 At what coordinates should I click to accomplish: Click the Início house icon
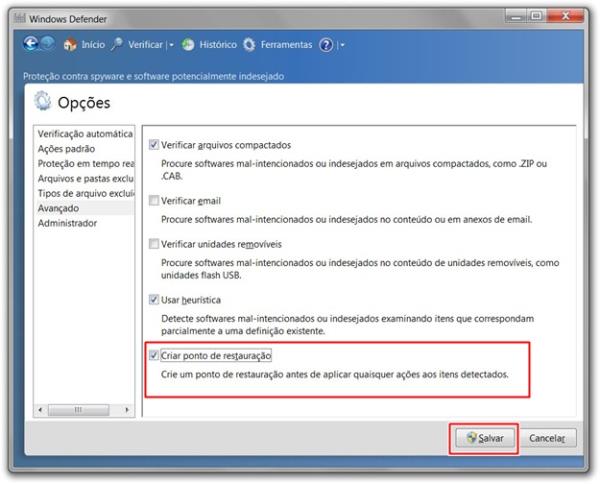(70, 45)
